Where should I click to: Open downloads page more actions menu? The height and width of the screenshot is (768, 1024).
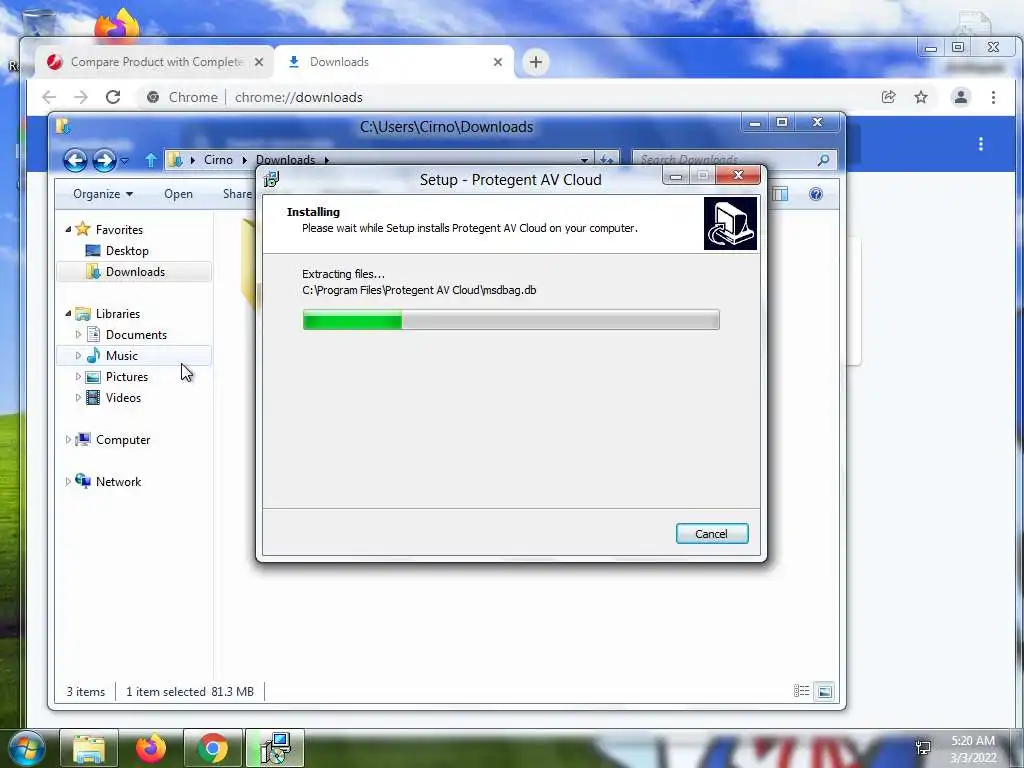click(x=980, y=144)
